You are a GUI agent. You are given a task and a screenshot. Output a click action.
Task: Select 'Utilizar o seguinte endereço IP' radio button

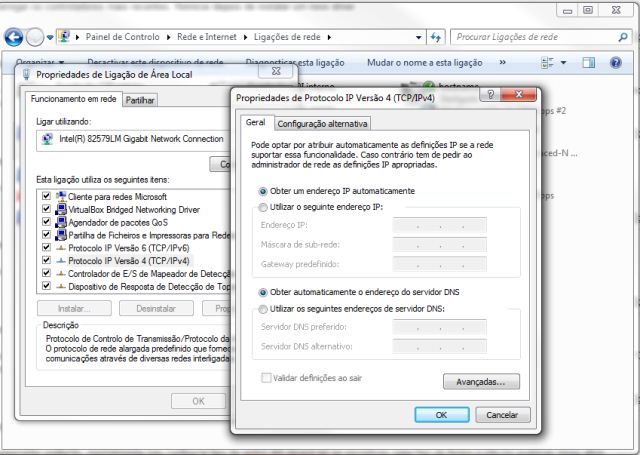[x=263, y=207]
